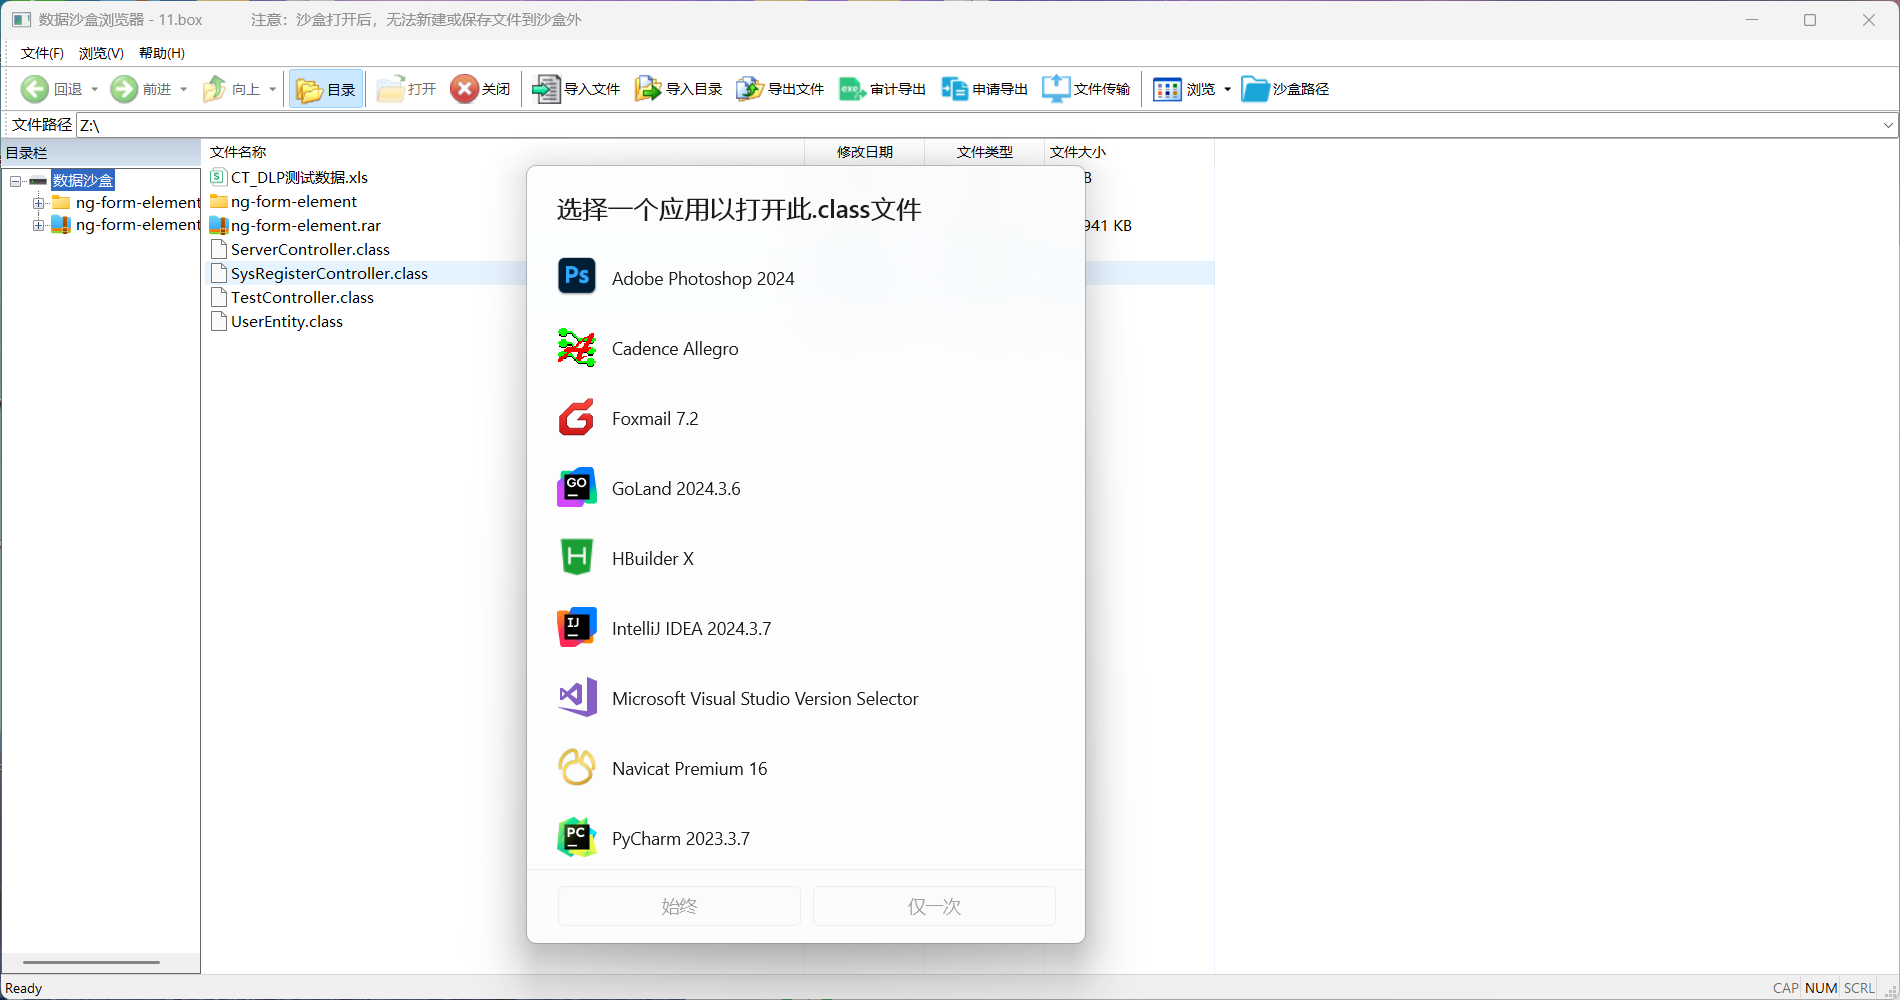1900x1000 pixels.
Task: 选择 PyCharm 2023.3.7 打开文件
Action: 680,838
